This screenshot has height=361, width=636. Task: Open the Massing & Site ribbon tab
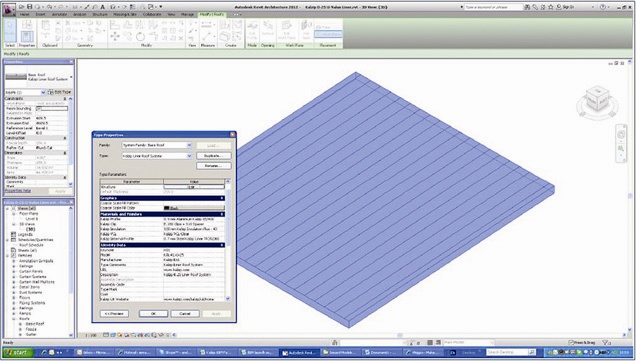tap(125, 15)
